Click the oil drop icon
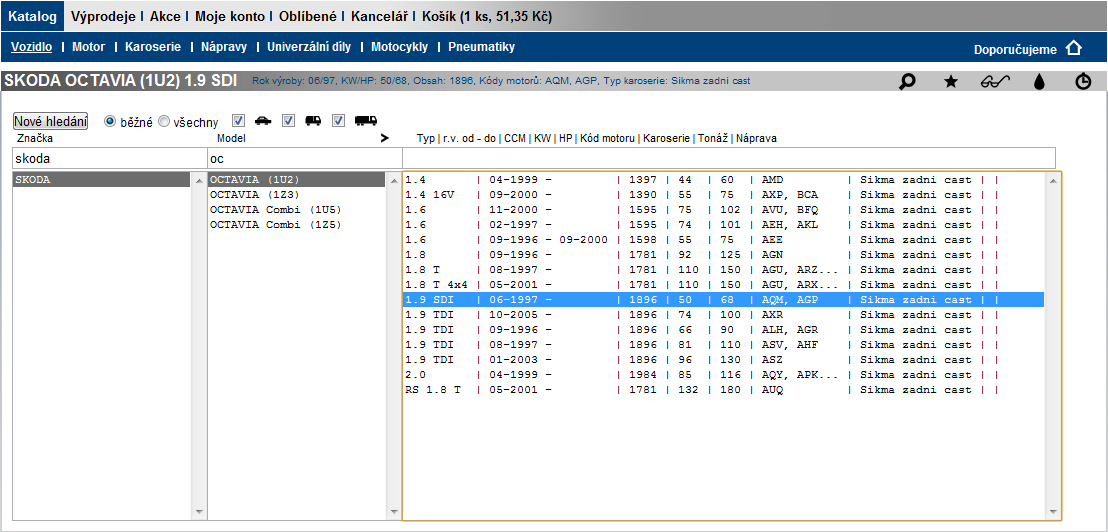The height and width of the screenshot is (532, 1108). [x=1039, y=82]
